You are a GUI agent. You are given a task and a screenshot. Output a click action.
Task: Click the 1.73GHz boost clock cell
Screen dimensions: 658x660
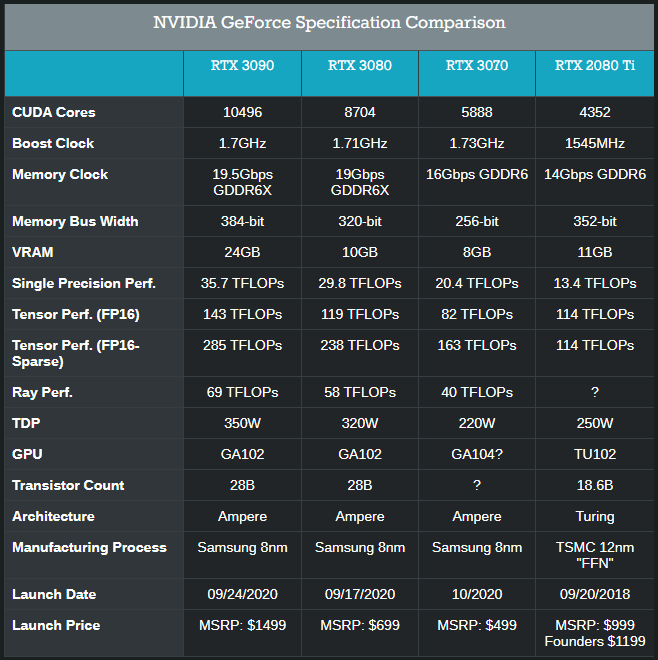477,144
